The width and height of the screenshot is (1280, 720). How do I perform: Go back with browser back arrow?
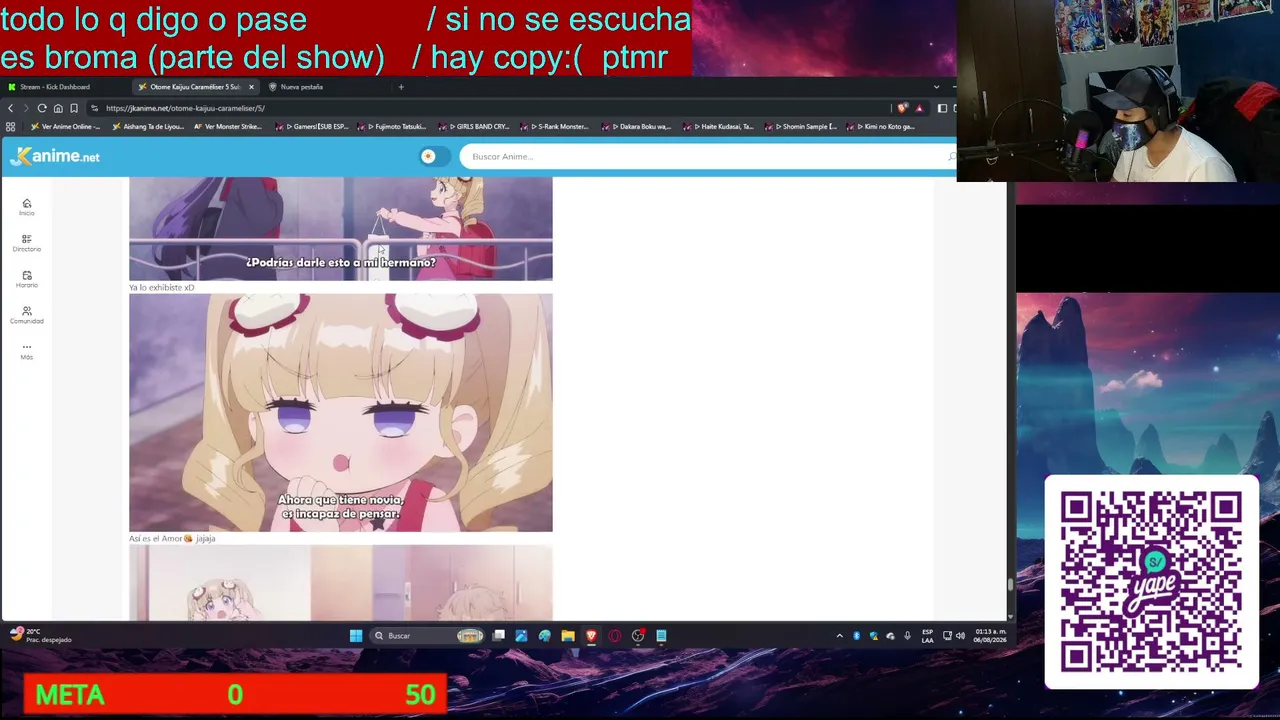[x=11, y=108]
